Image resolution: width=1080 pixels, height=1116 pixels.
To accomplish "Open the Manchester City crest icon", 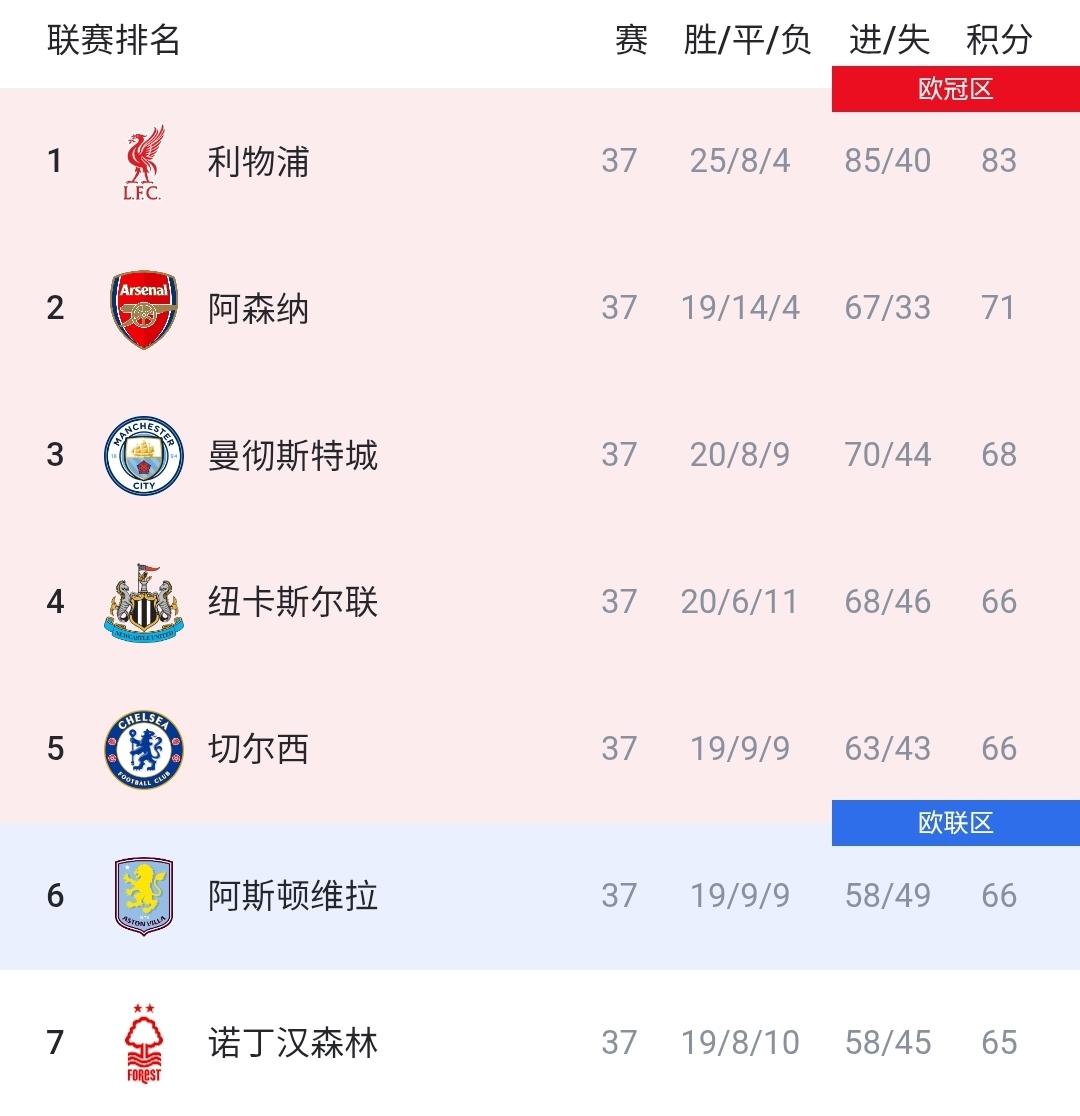I will click(144, 456).
